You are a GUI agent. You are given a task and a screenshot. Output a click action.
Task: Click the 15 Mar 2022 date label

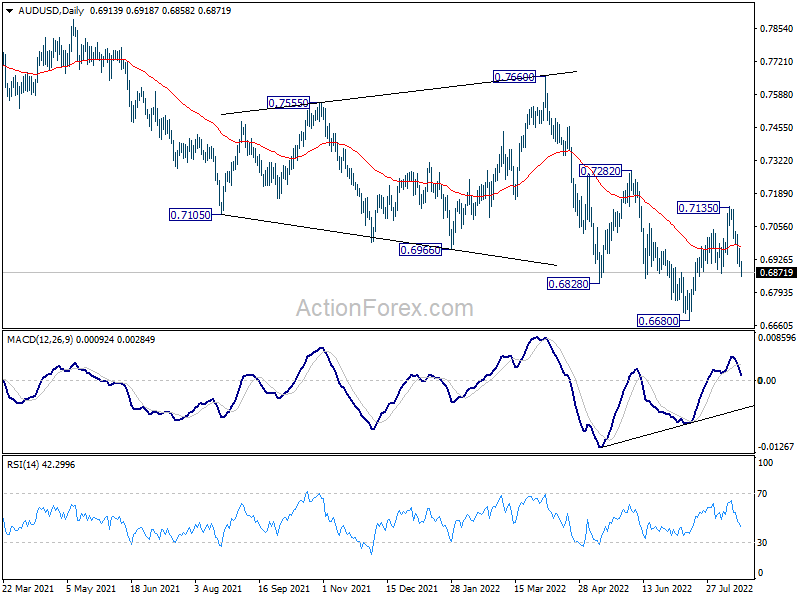(x=540, y=589)
